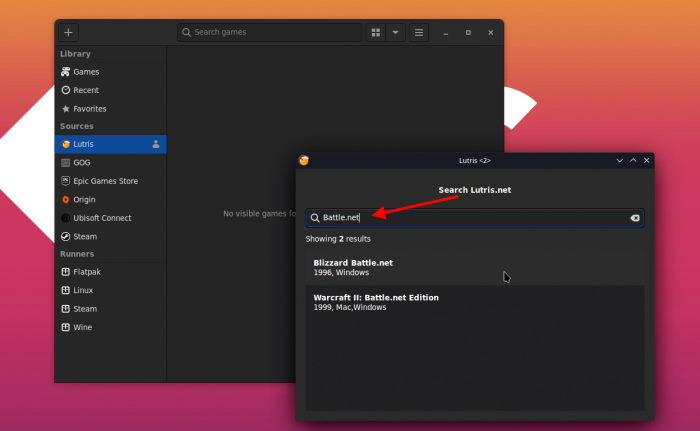Close the Lutris <2> search dialog

pyautogui.click(x=646, y=160)
